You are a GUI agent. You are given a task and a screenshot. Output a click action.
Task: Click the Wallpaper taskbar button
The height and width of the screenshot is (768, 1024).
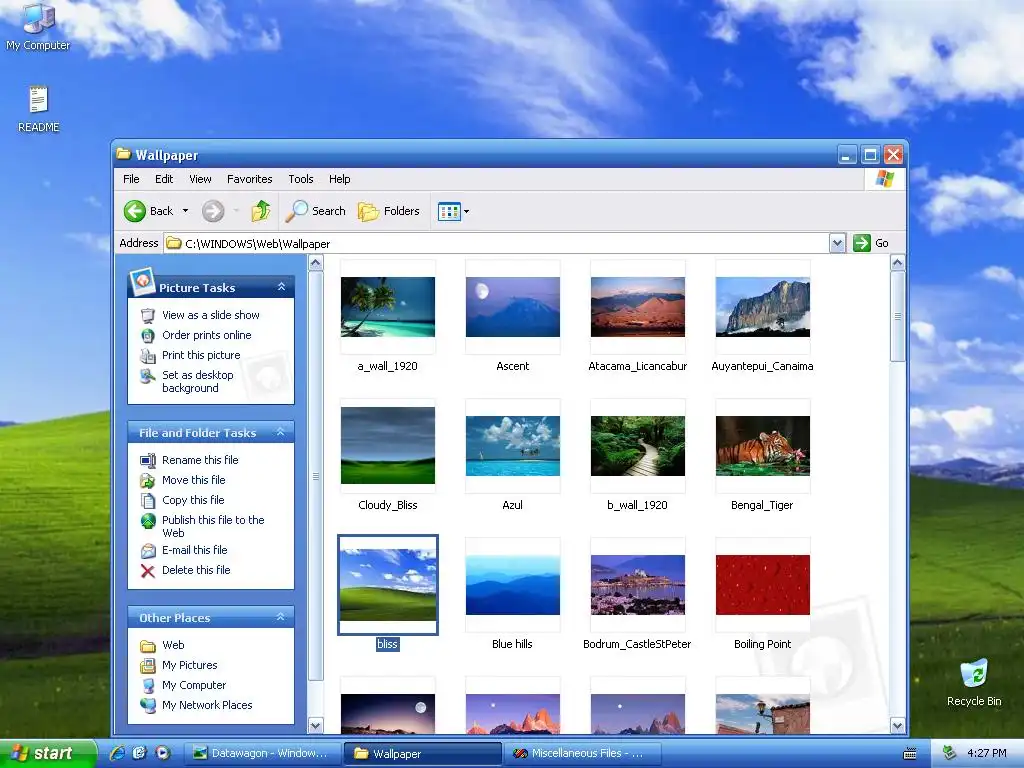point(422,753)
